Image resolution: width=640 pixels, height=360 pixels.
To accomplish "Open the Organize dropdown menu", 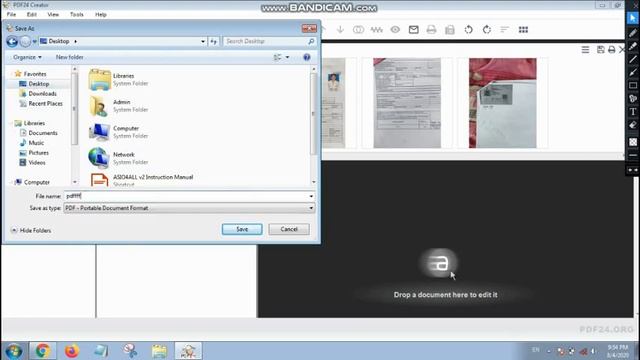I will pyautogui.click(x=27, y=57).
